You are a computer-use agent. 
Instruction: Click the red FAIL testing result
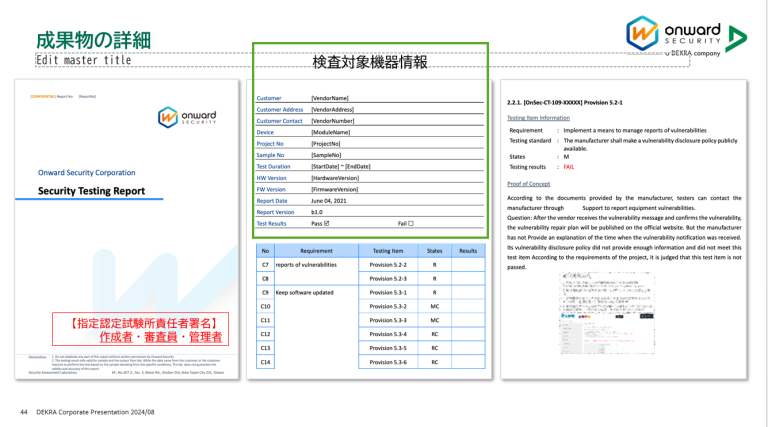pyautogui.click(x=569, y=167)
